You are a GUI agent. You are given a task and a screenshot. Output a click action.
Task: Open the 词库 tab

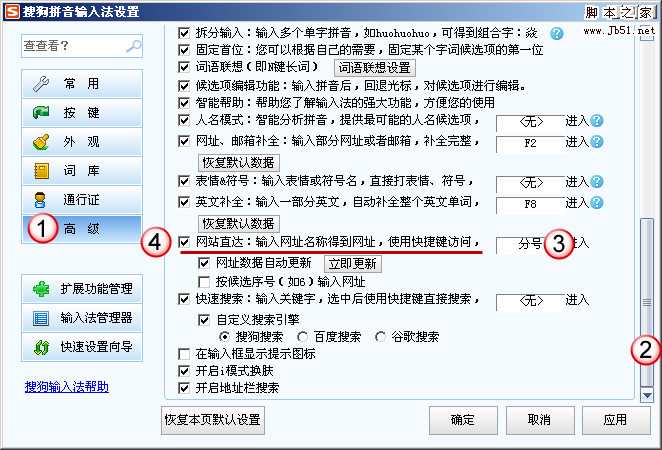tap(82, 171)
